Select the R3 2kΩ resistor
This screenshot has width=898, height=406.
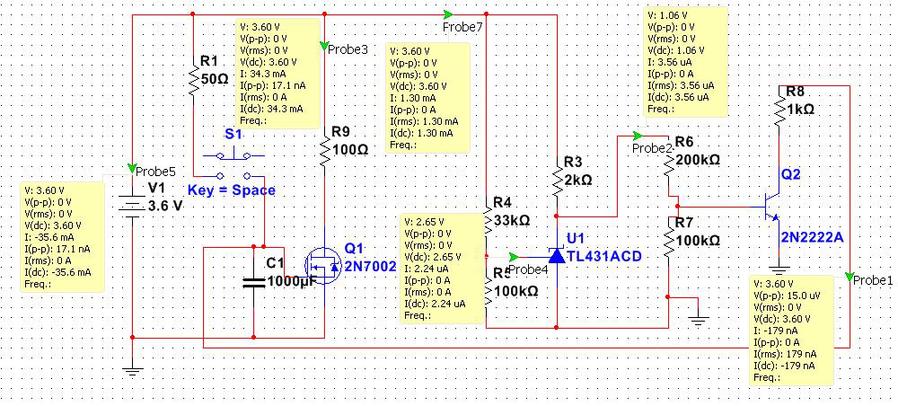pos(556,182)
